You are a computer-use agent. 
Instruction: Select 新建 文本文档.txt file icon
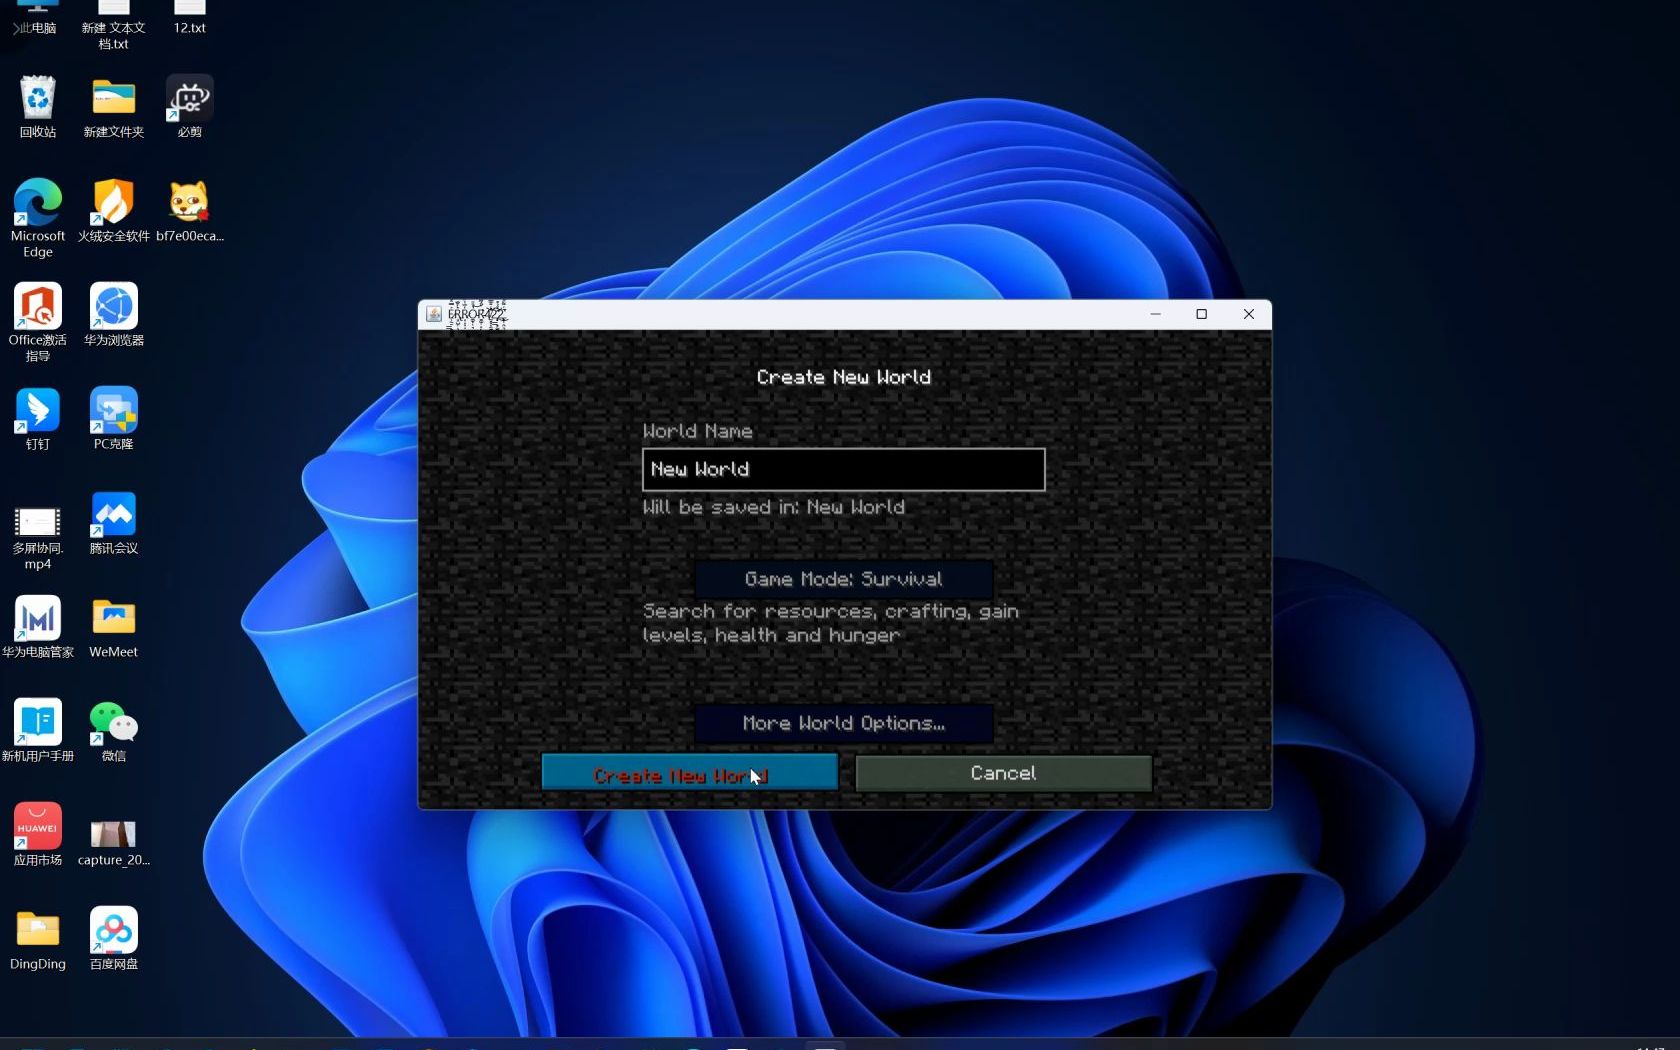(x=114, y=26)
